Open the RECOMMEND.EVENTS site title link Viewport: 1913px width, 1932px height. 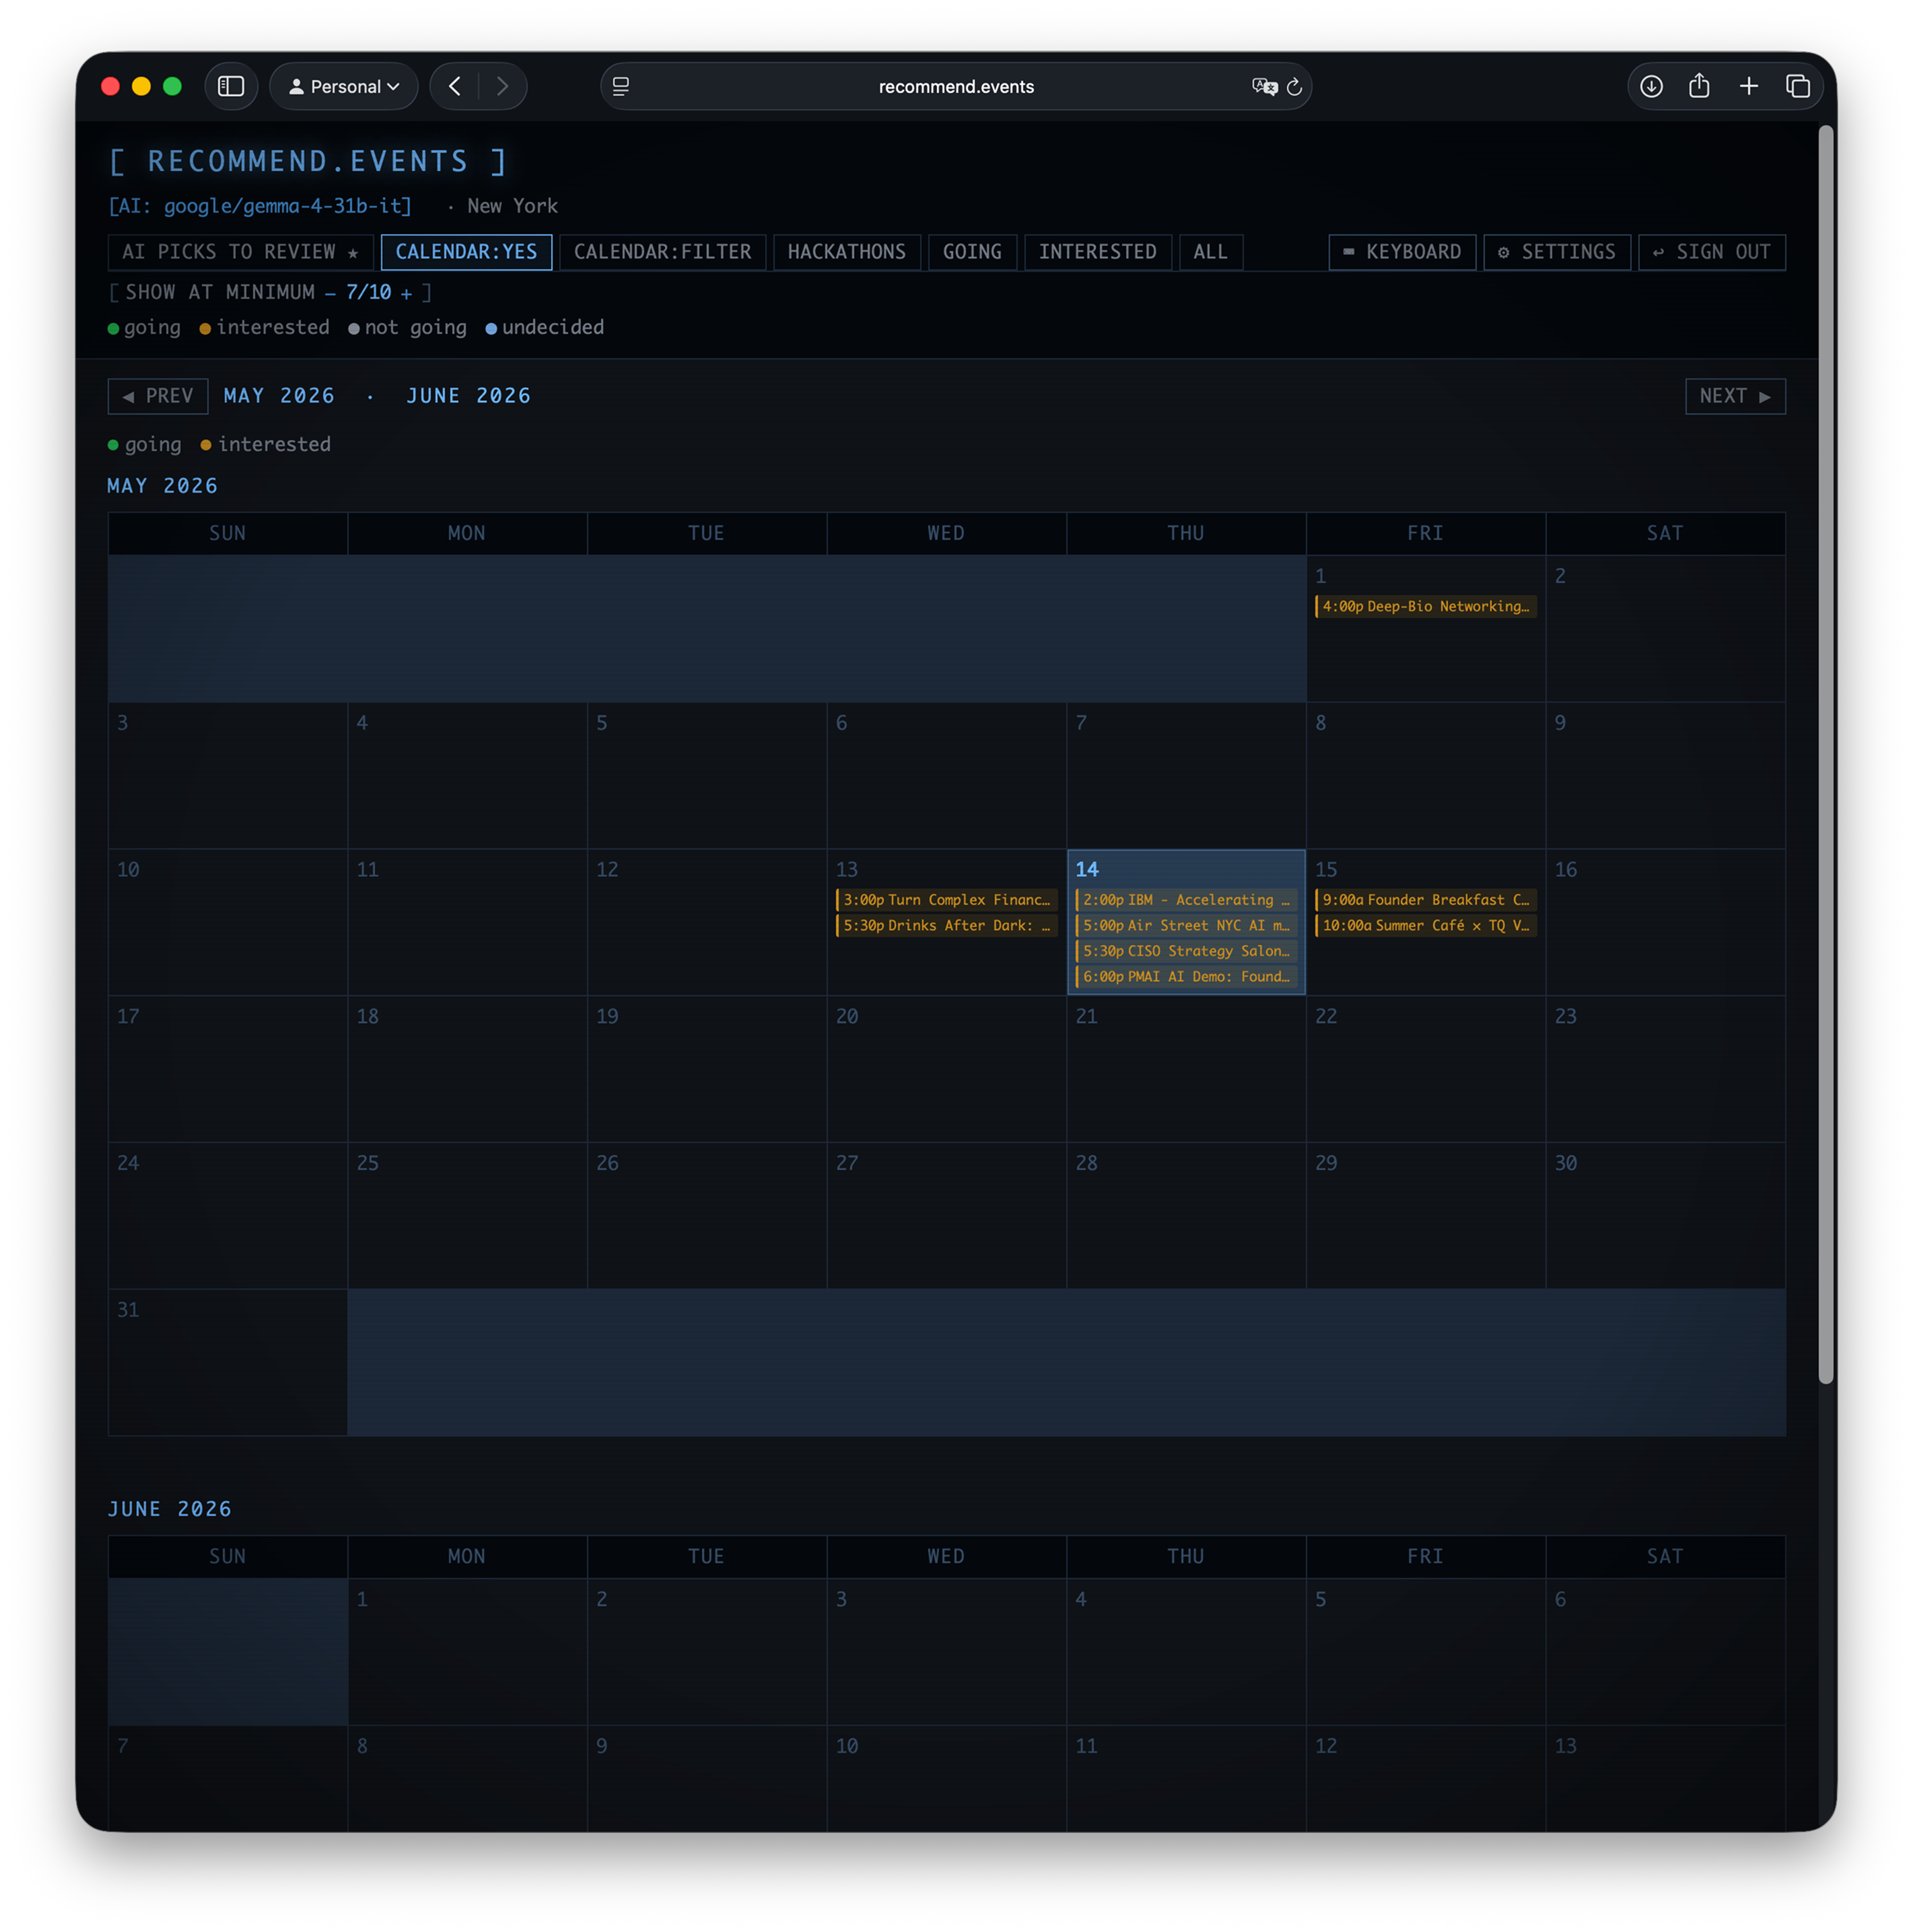coord(308,161)
